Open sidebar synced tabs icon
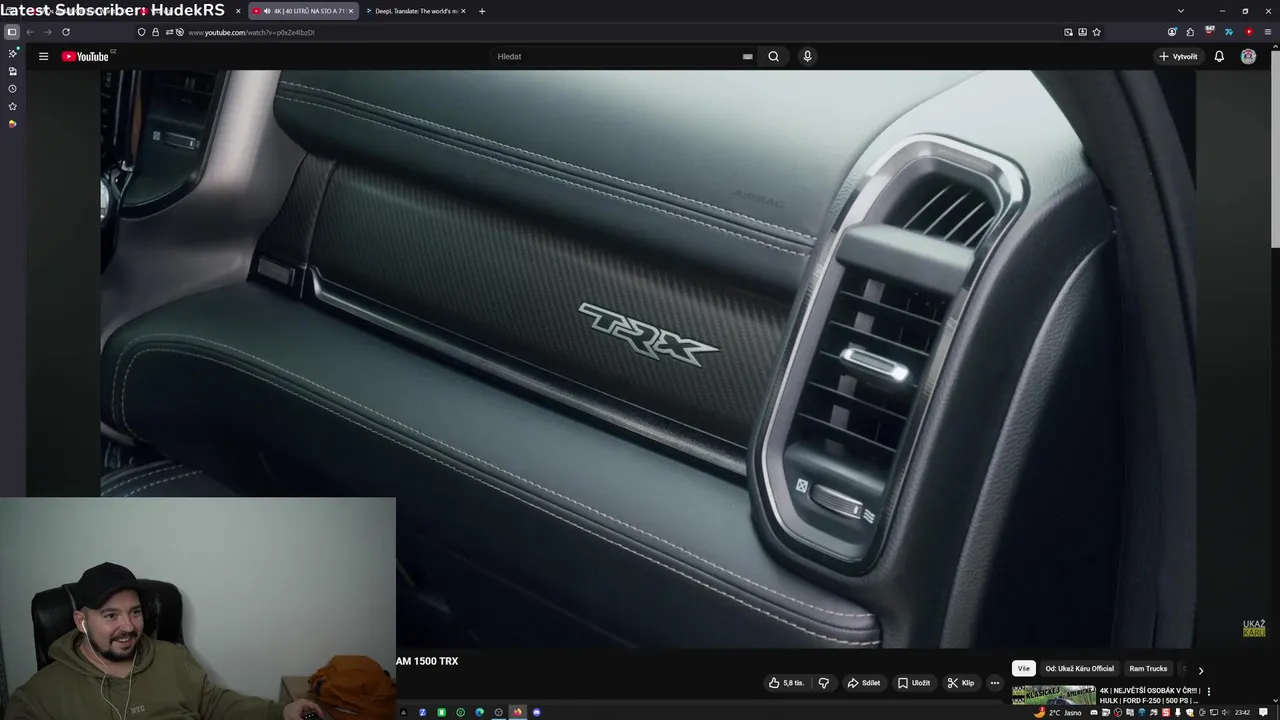 coord(12,71)
